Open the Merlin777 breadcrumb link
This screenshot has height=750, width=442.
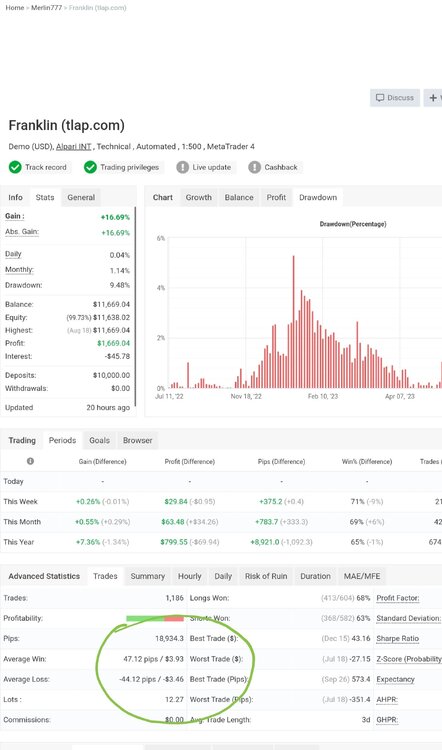[x=46, y=8]
